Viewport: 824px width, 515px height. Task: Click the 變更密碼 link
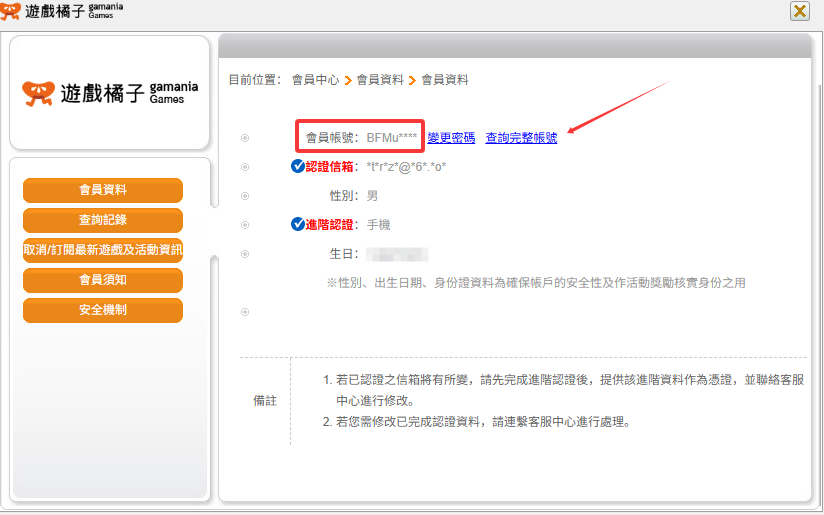coord(451,138)
